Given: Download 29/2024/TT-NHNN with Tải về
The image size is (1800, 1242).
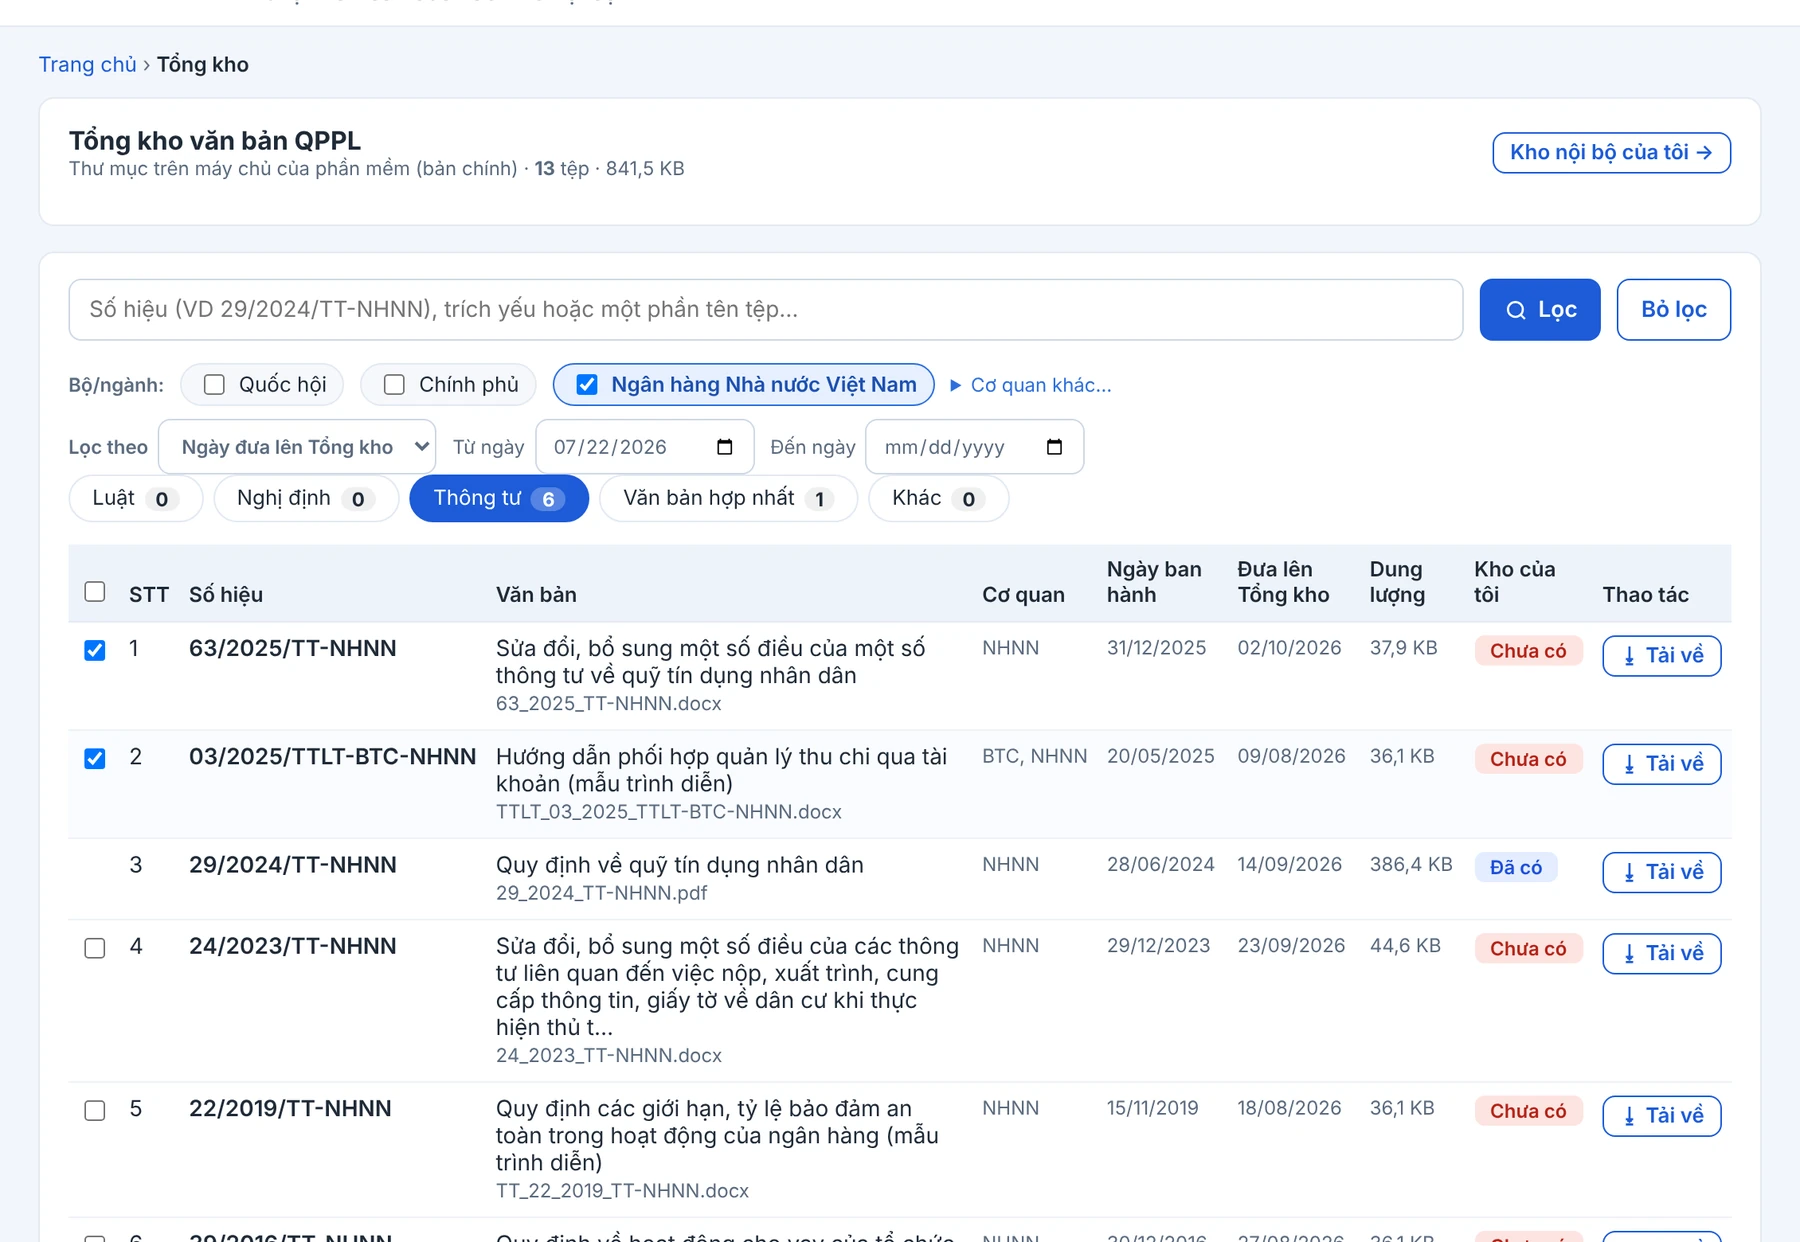Looking at the screenshot, I should point(1662,872).
